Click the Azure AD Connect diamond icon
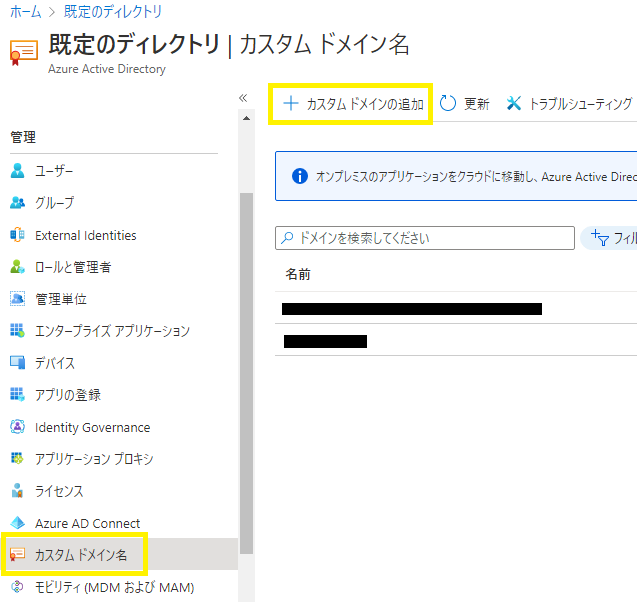Screen dimensions: 637x602 tap(17, 522)
